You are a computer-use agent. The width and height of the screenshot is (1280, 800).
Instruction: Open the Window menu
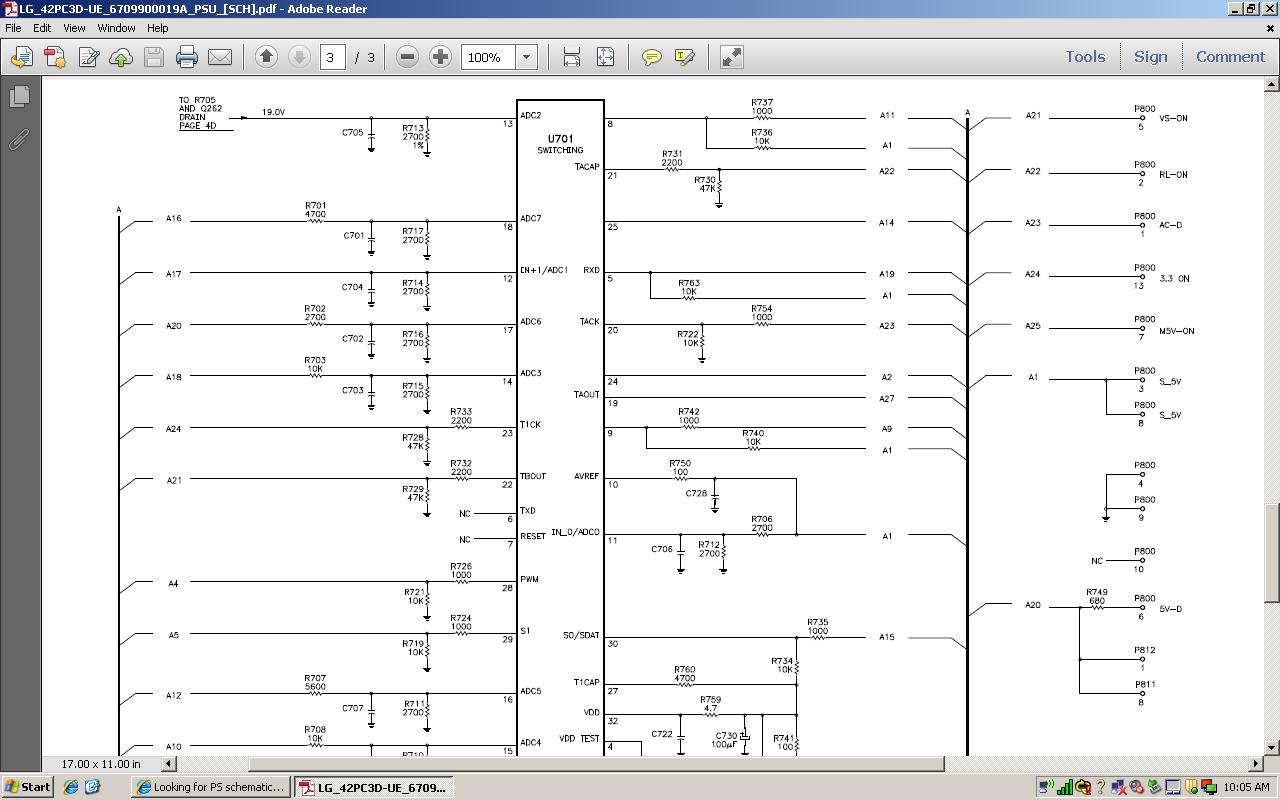[116, 28]
